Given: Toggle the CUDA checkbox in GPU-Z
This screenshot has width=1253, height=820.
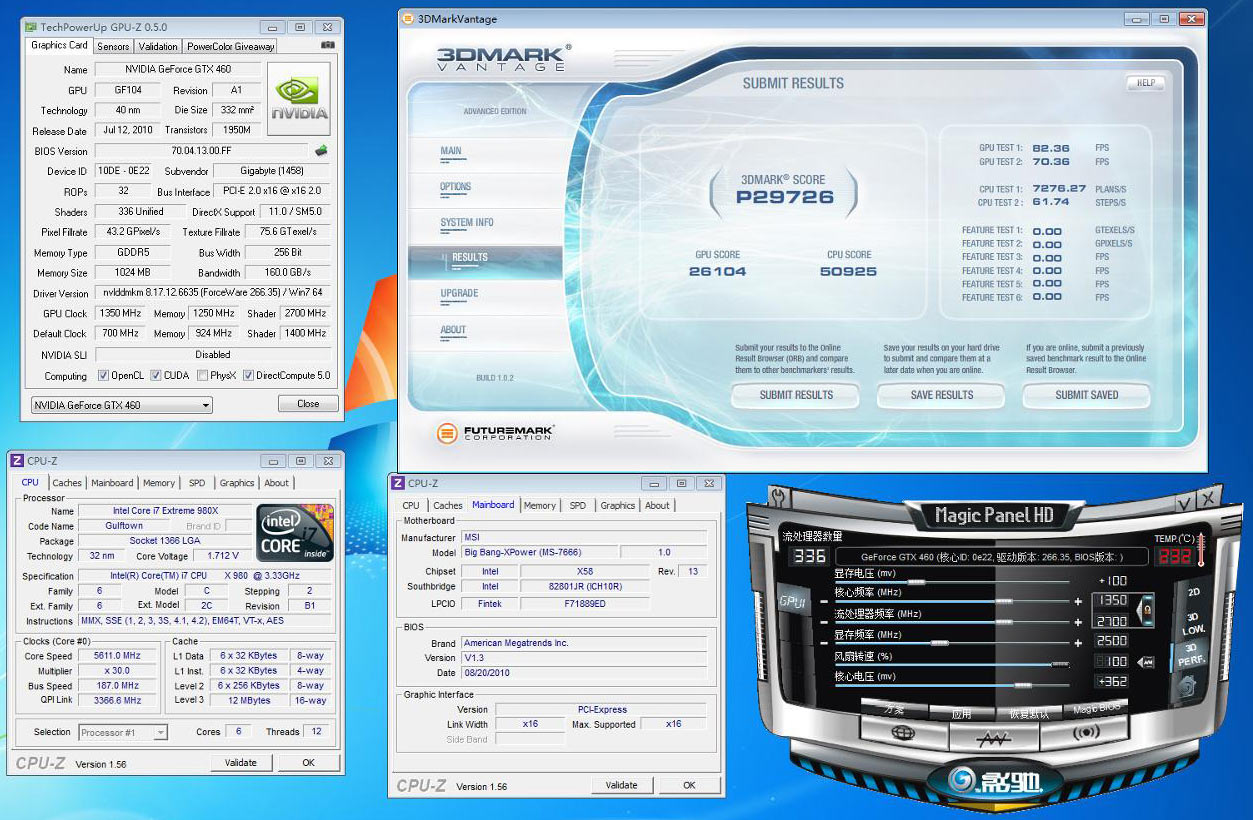Looking at the screenshot, I should [156, 376].
